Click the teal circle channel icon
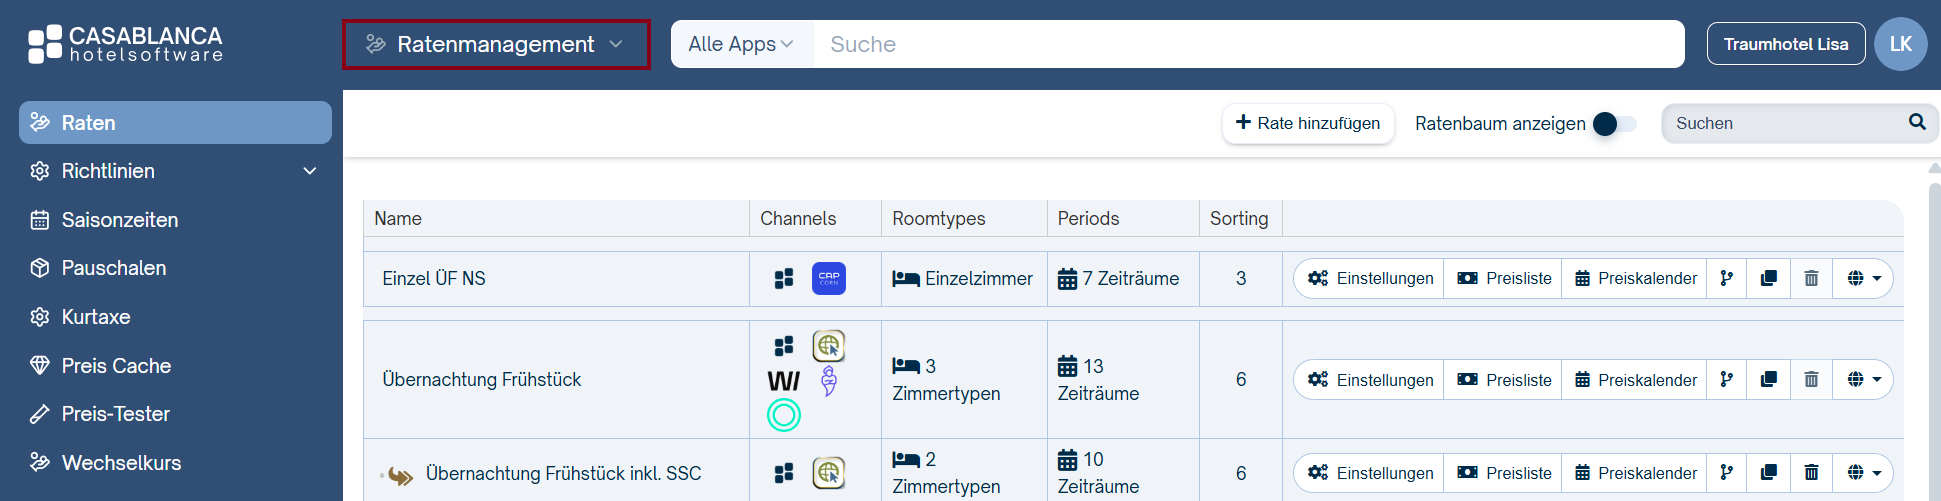 (784, 414)
